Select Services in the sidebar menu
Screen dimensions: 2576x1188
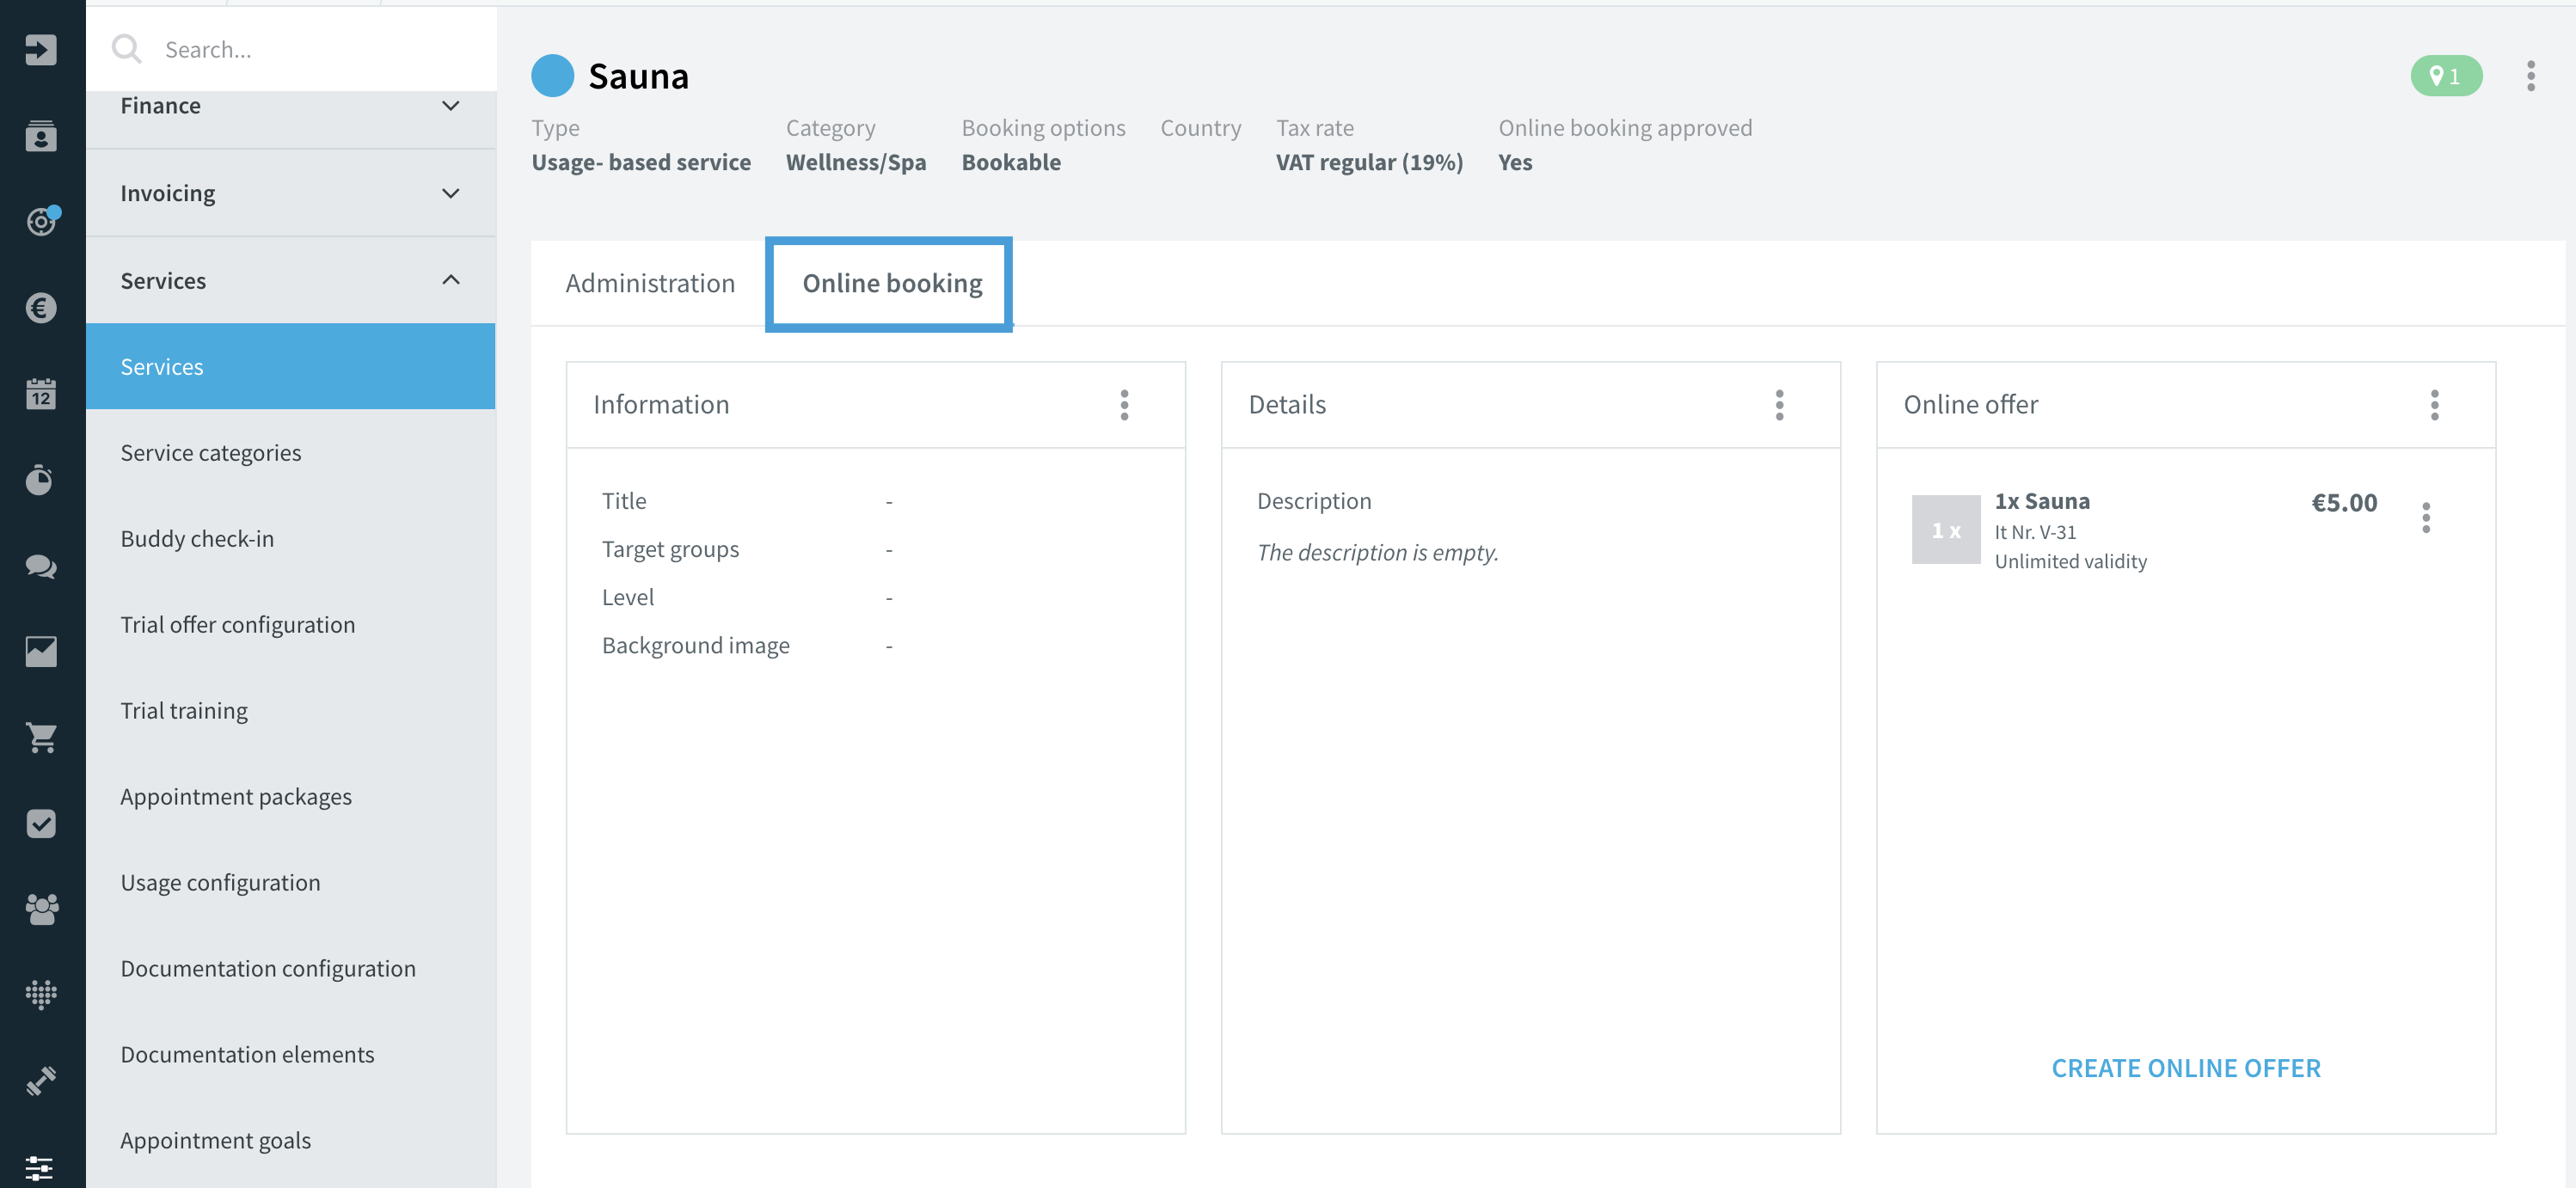point(291,366)
